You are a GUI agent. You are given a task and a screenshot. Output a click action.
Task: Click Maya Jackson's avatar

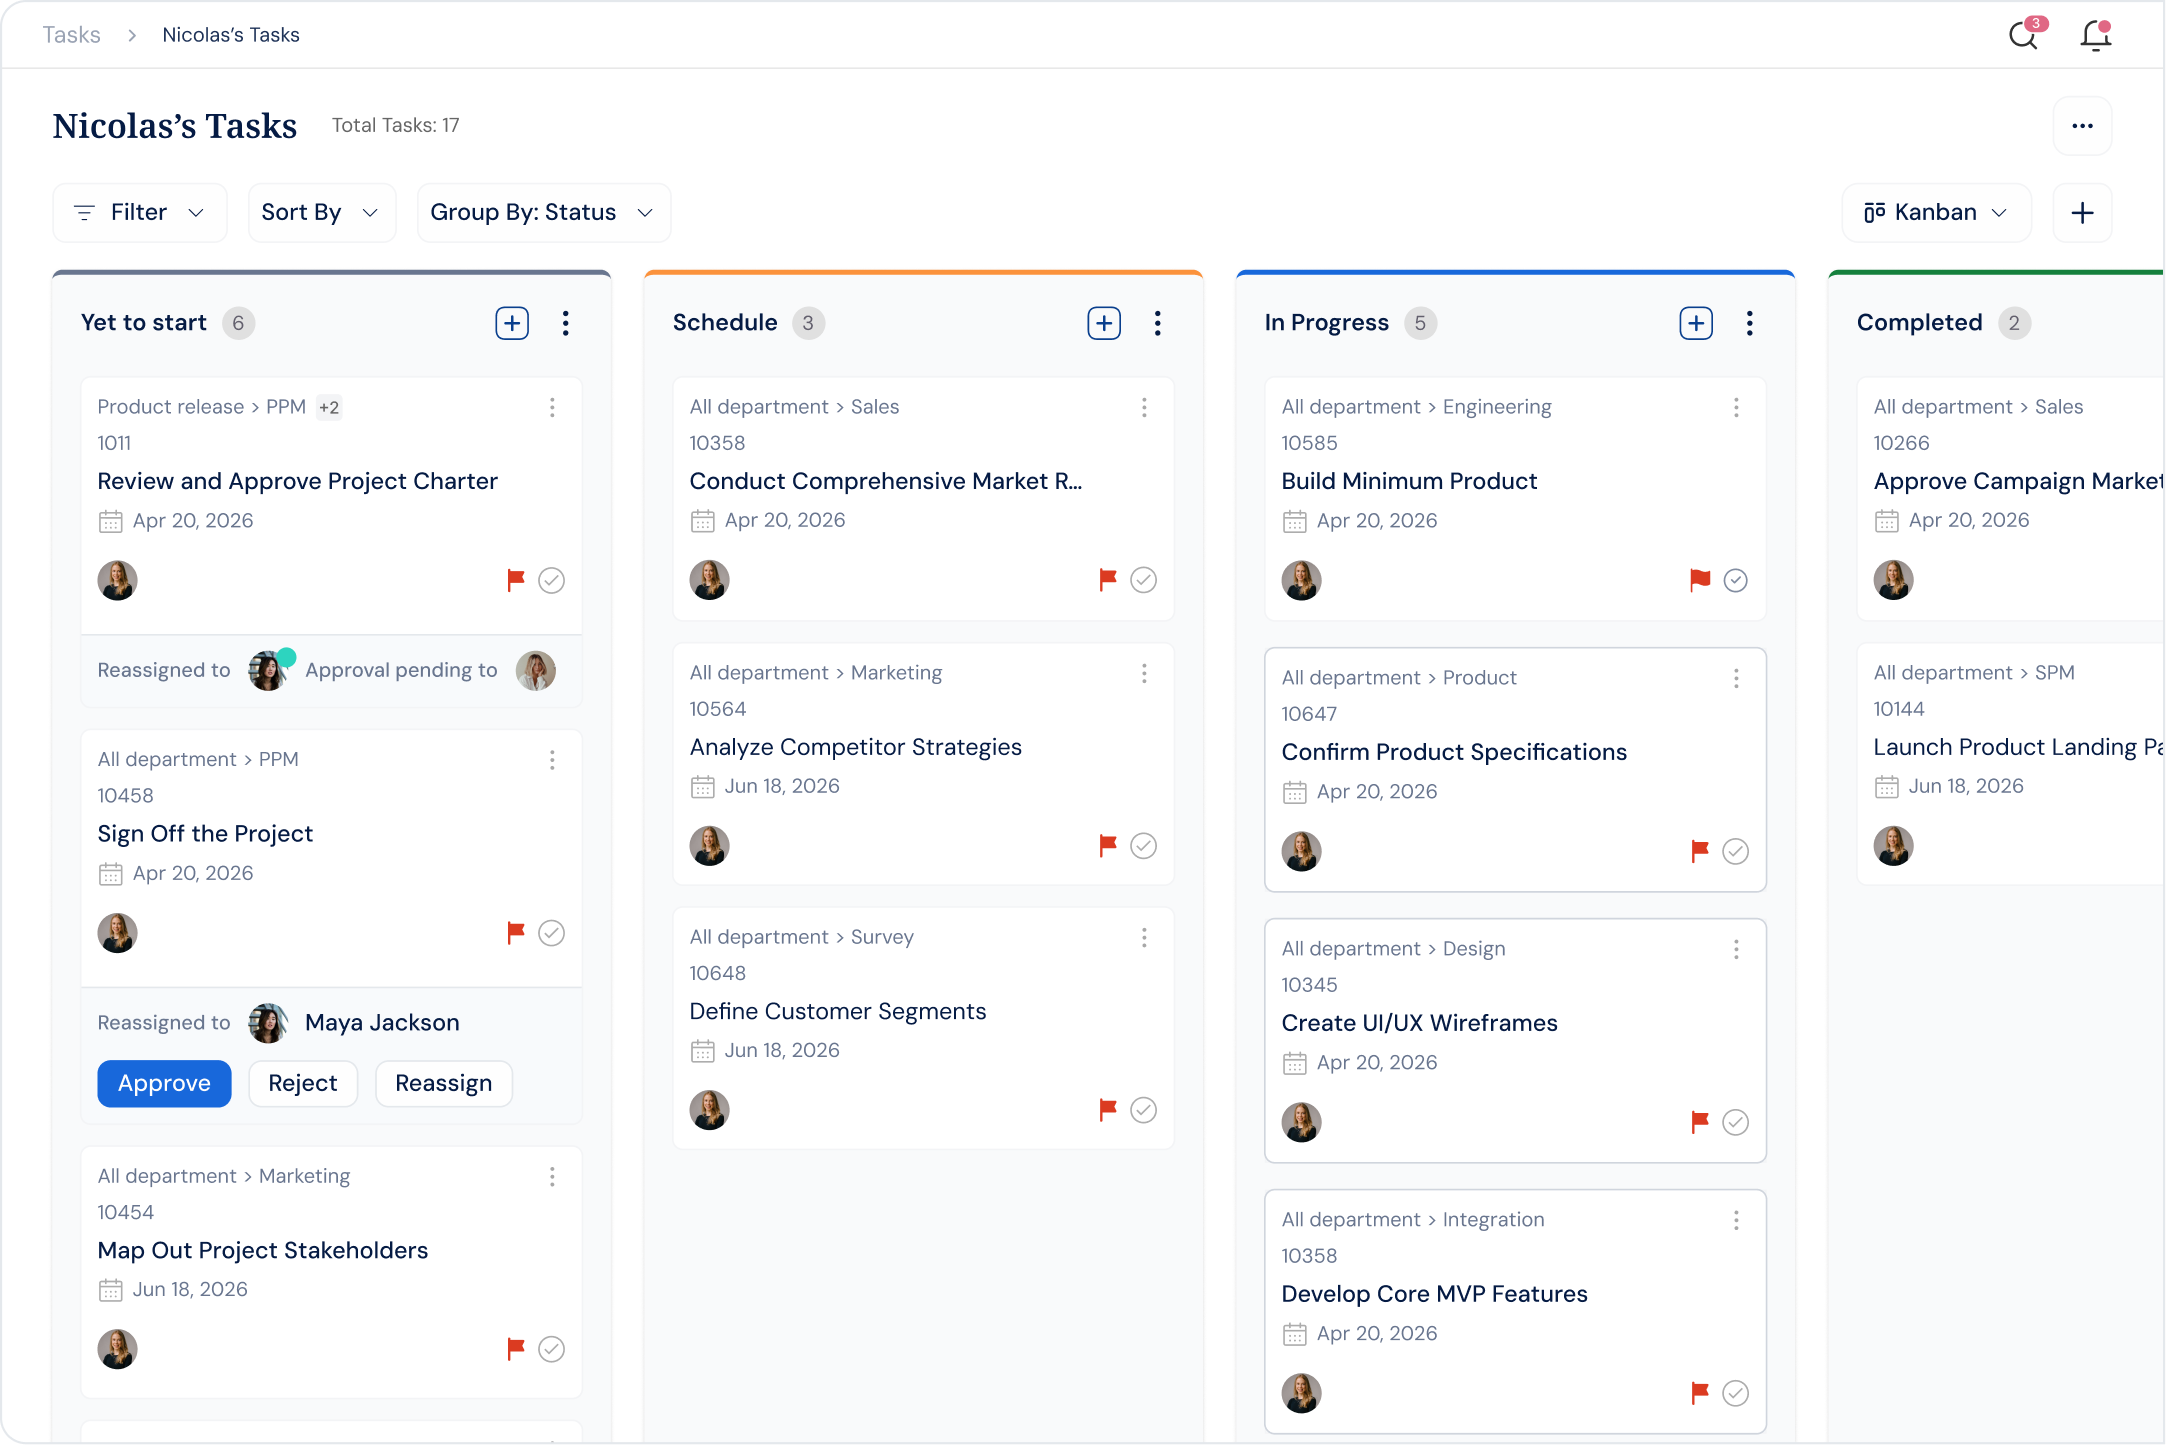[268, 1022]
